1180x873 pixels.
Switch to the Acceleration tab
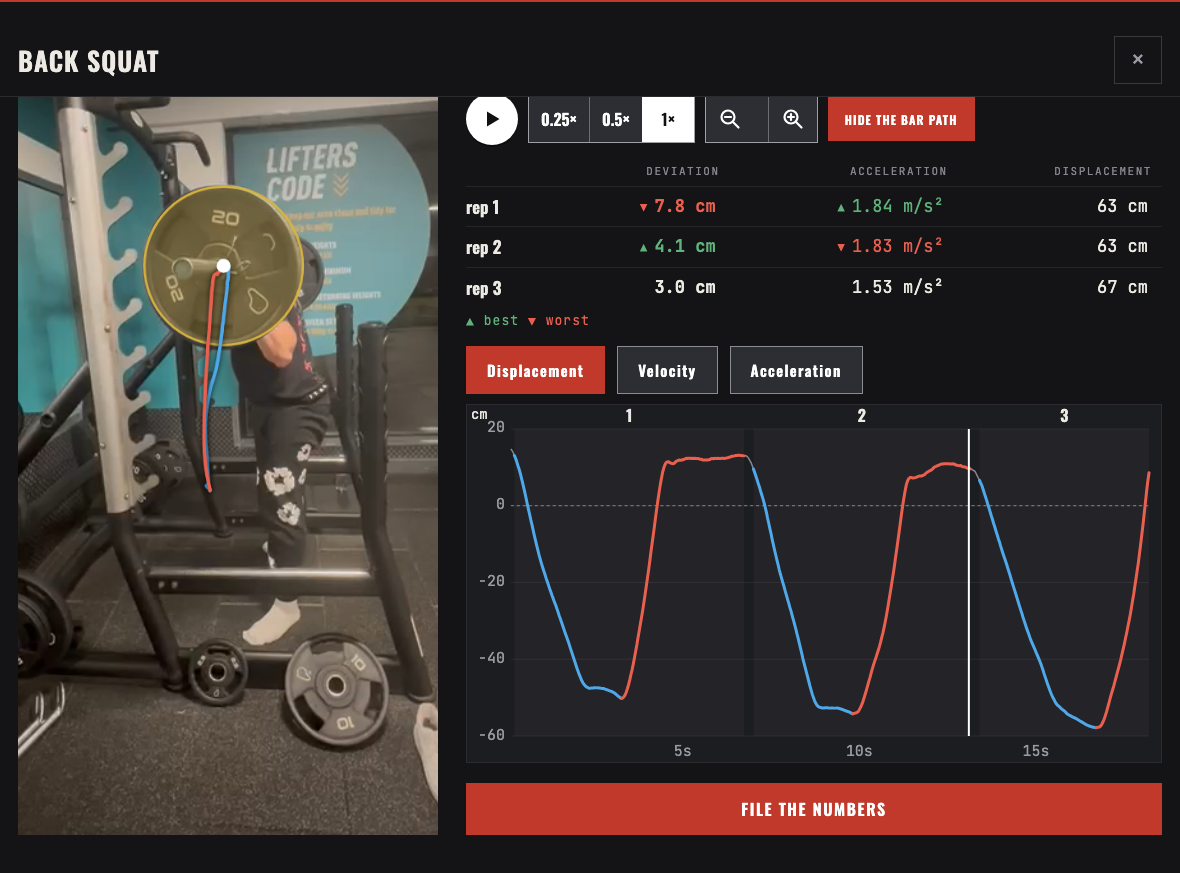click(795, 370)
